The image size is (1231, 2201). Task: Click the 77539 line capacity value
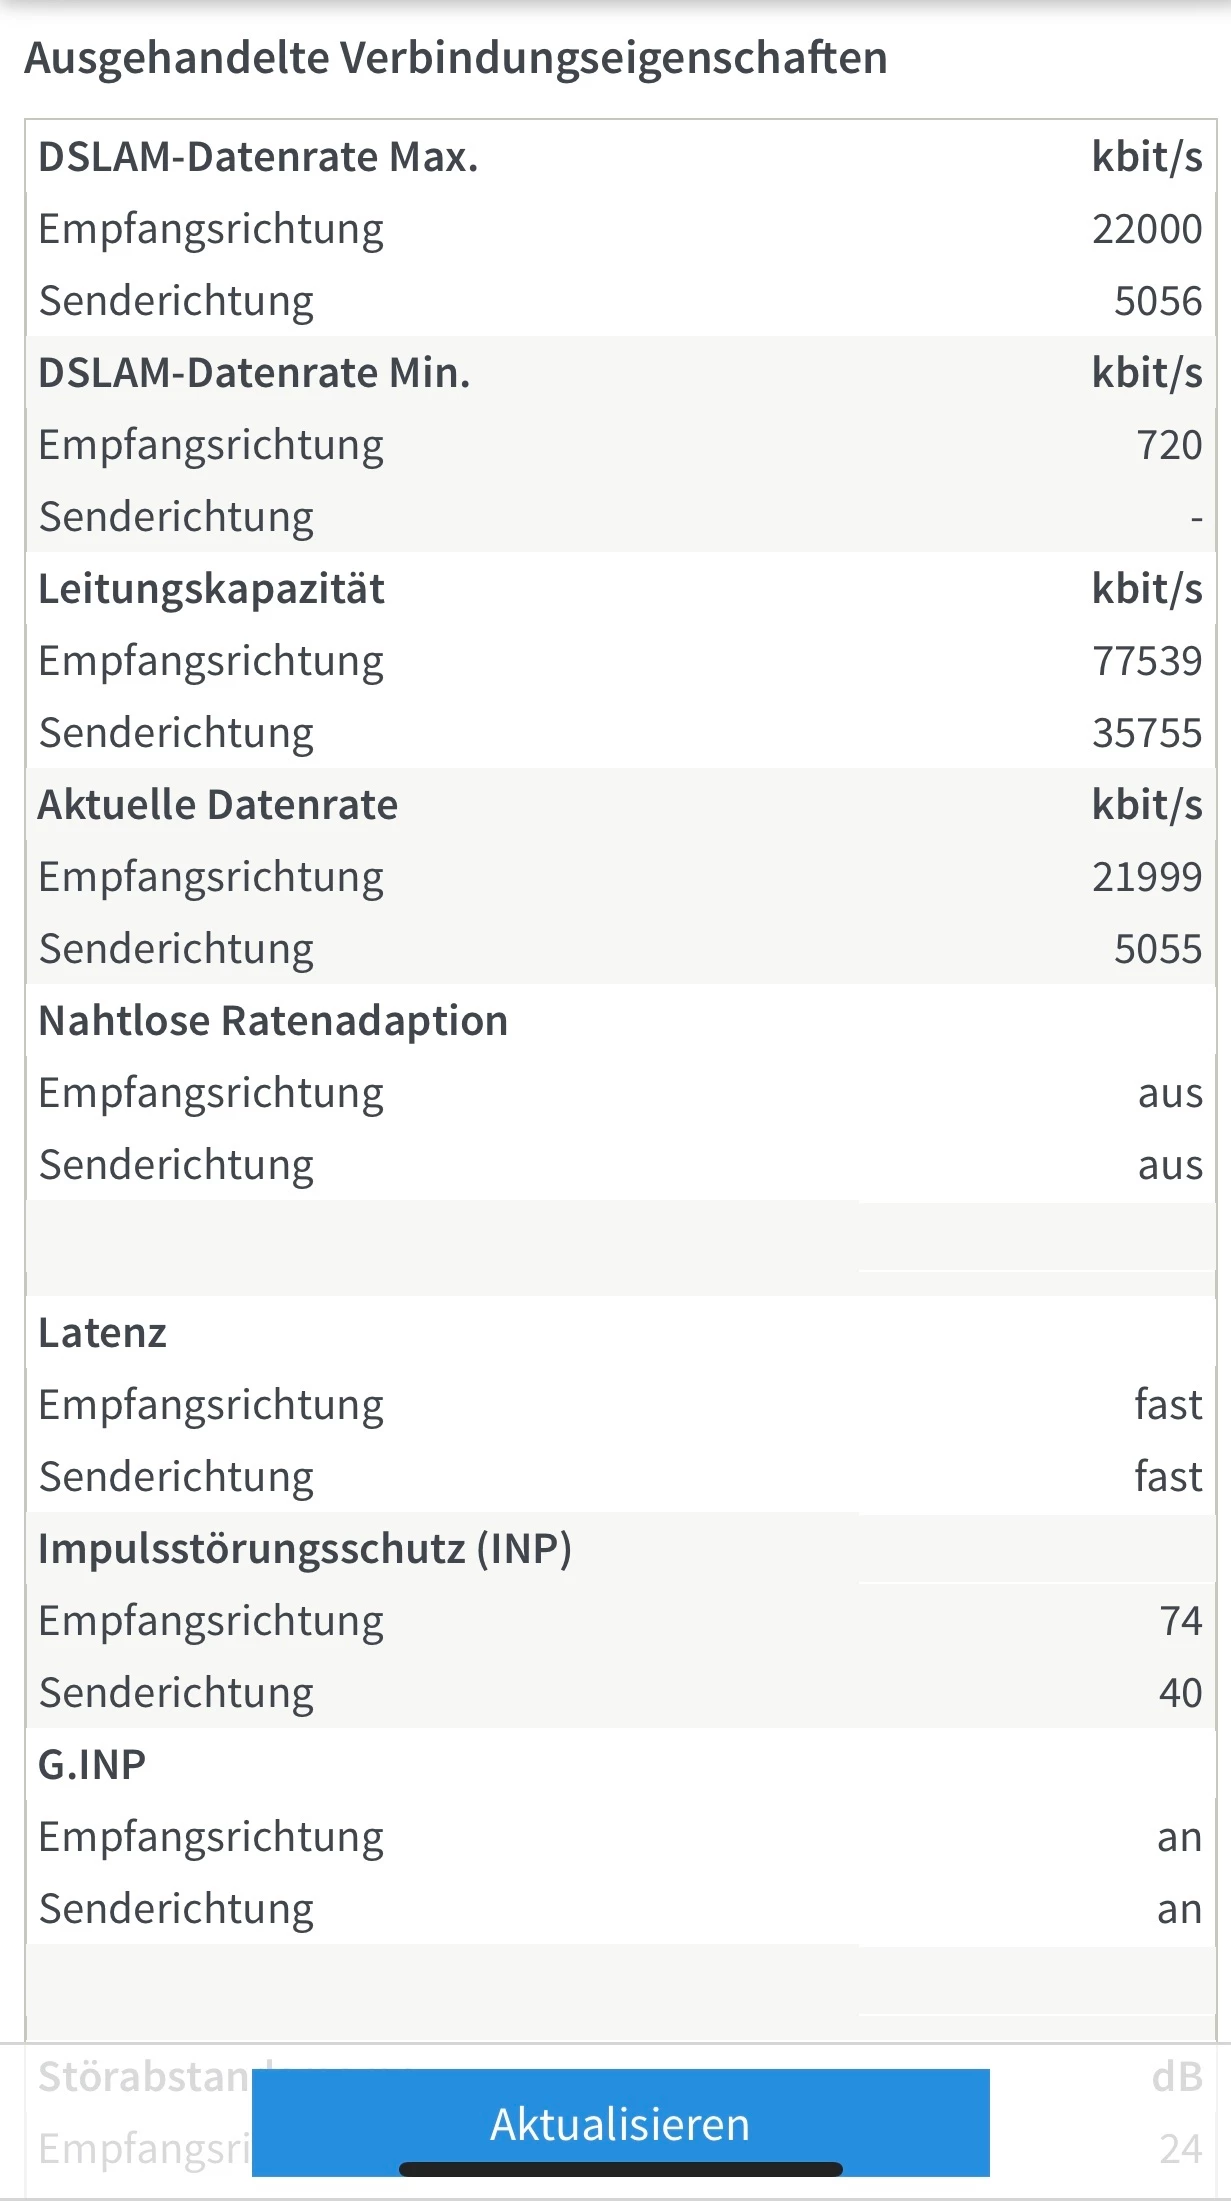click(x=1146, y=661)
